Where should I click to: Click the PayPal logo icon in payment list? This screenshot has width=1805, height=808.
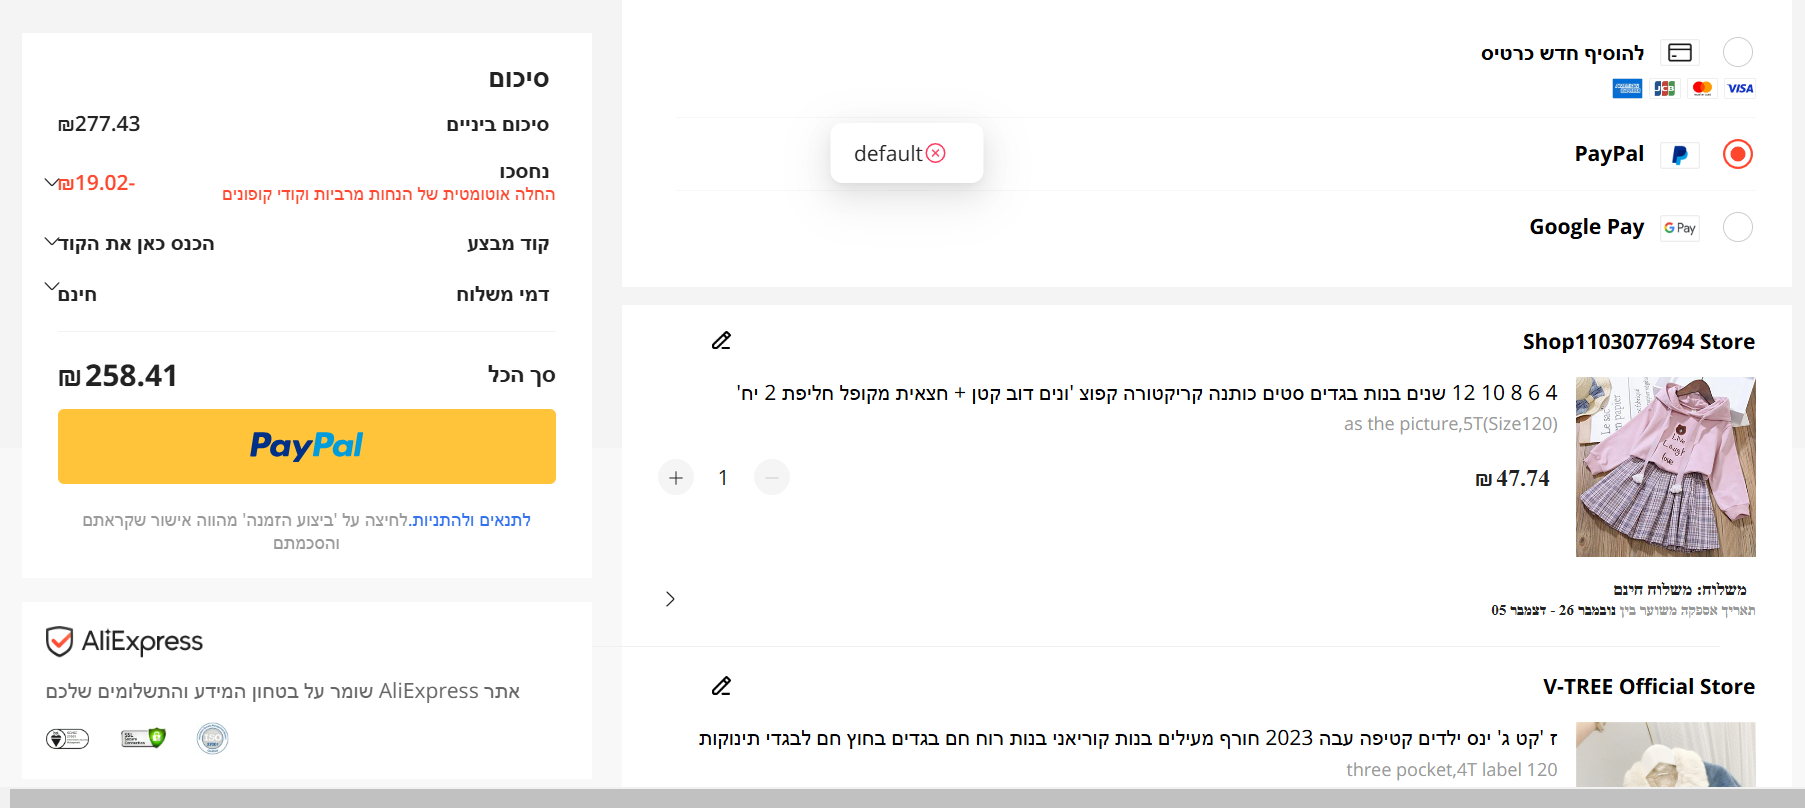click(1680, 155)
